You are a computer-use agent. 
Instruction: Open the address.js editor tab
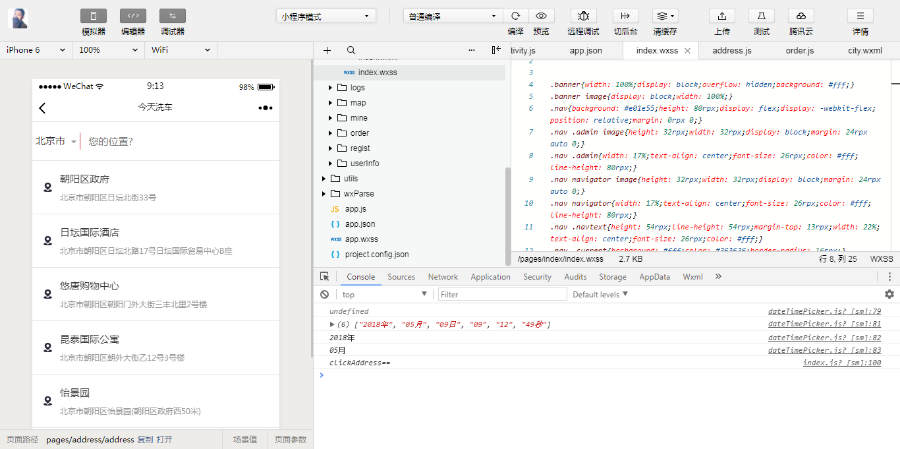[732, 49]
